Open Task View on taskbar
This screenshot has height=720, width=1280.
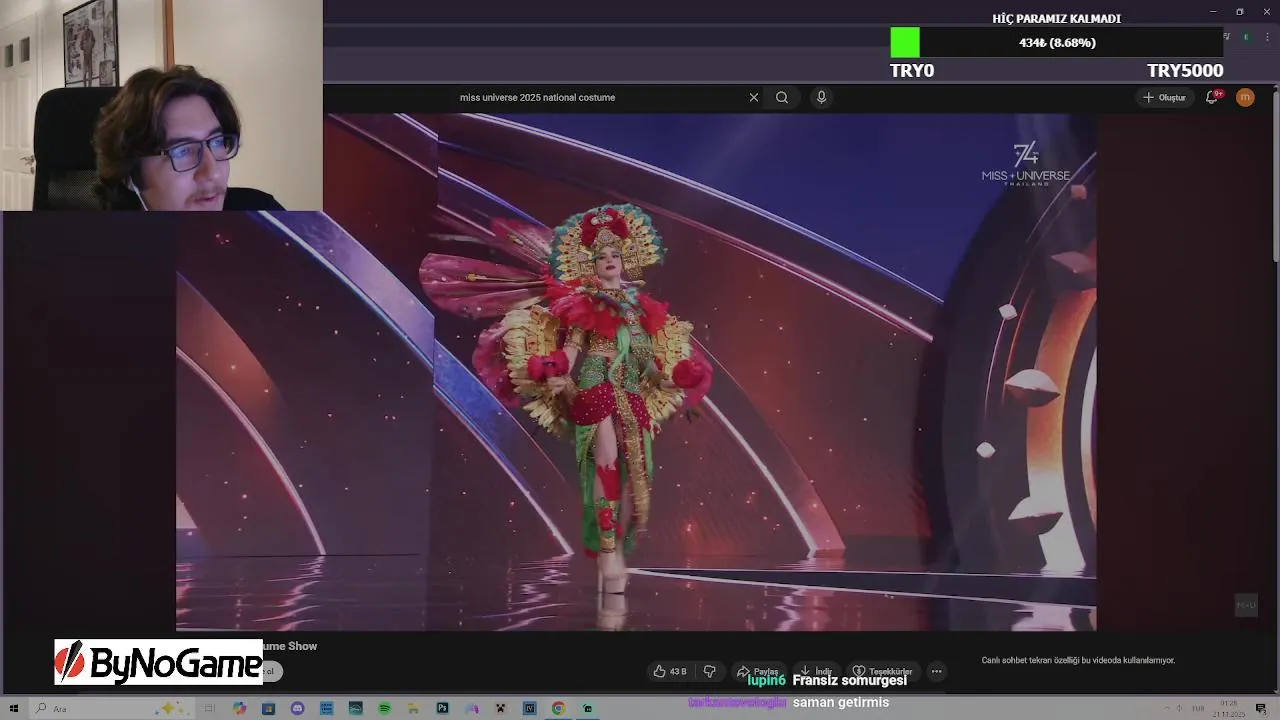tap(210, 708)
